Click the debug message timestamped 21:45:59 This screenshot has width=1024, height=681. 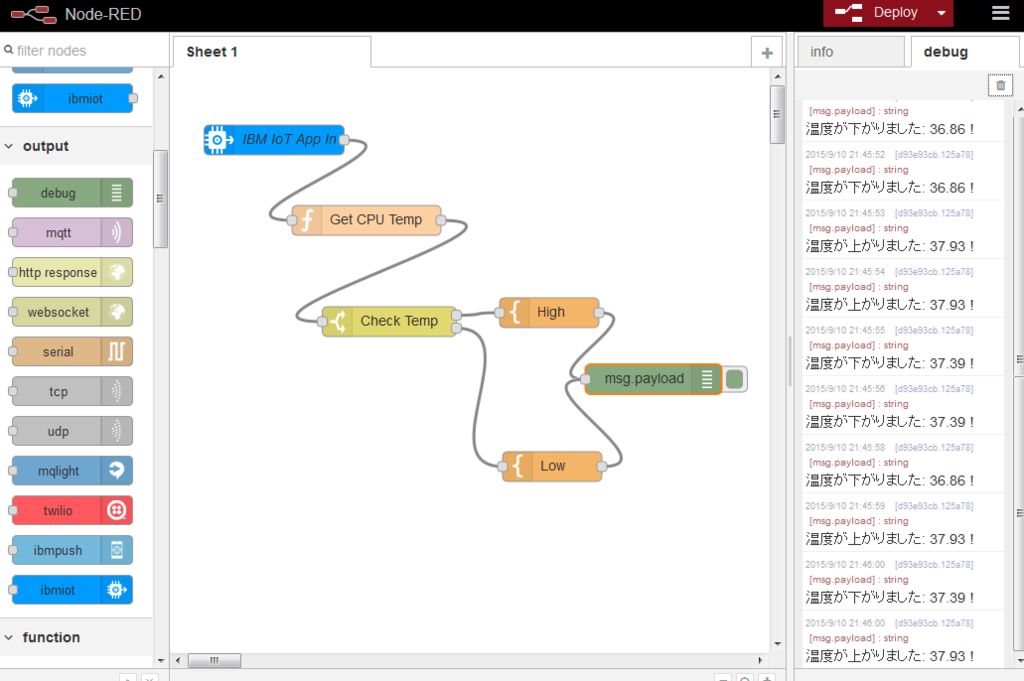[x=903, y=522]
